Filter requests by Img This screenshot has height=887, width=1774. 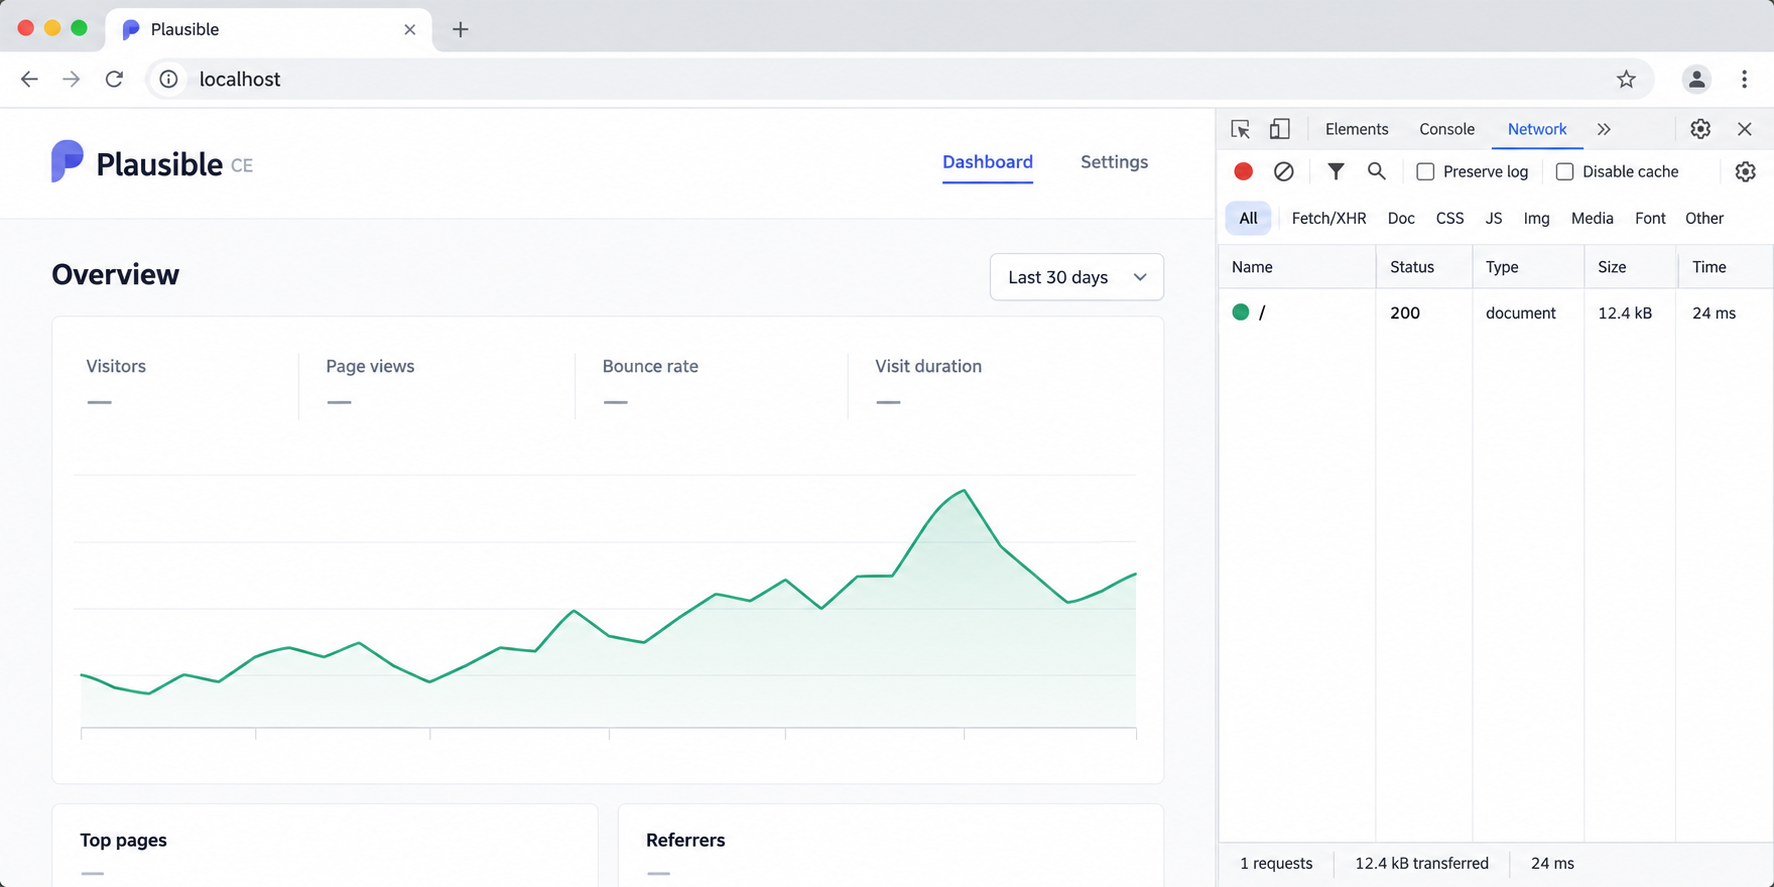tap(1536, 218)
